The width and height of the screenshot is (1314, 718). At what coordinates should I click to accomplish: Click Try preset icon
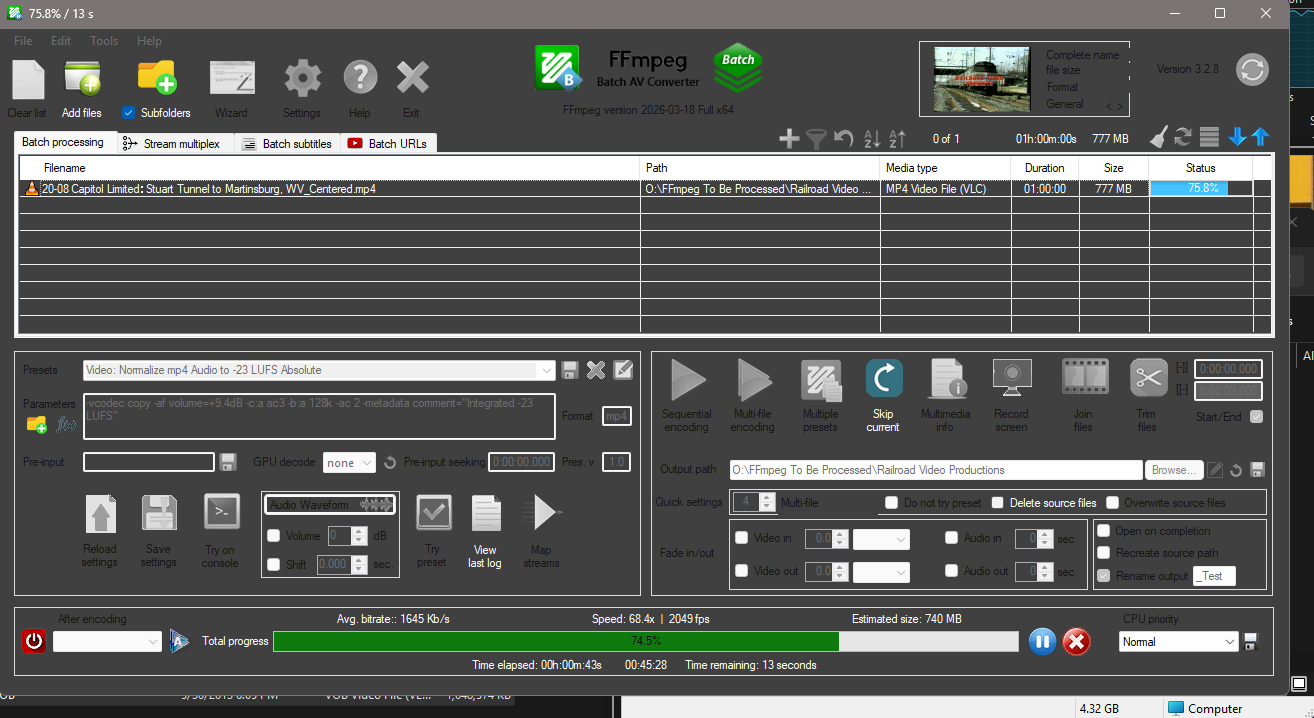[x=433, y=513]
